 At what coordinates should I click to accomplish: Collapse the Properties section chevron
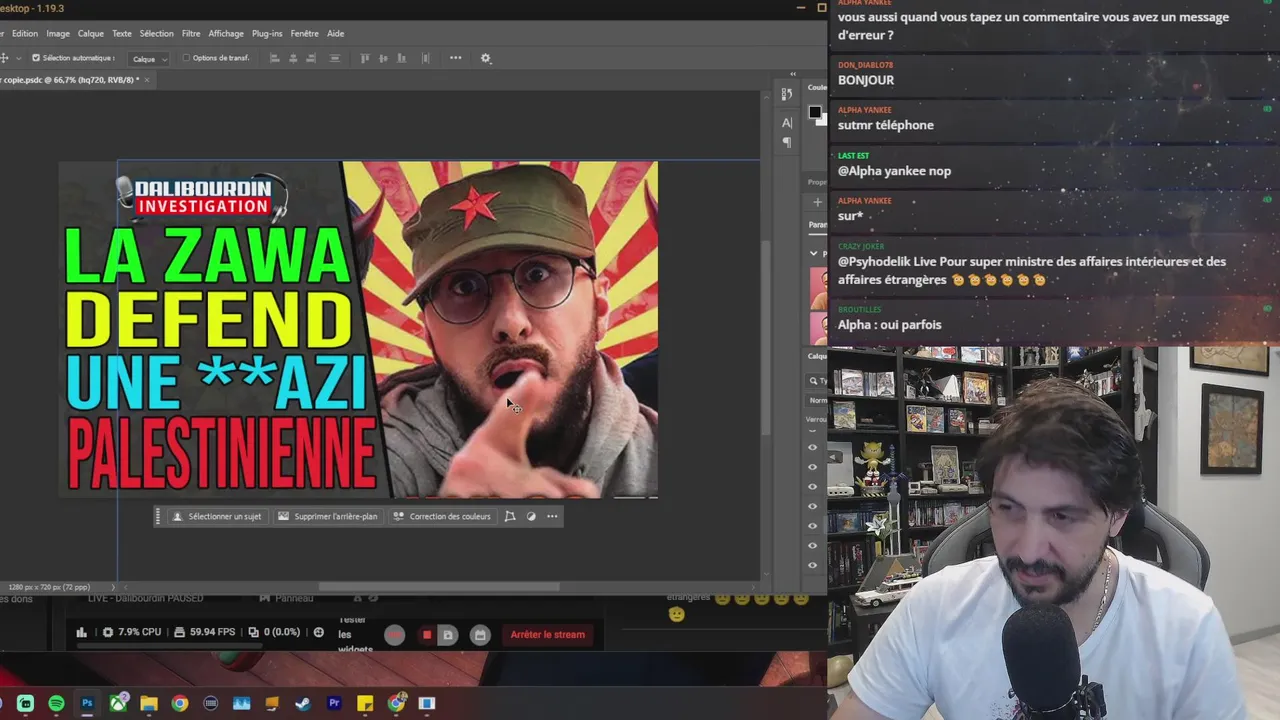[814, 253]
